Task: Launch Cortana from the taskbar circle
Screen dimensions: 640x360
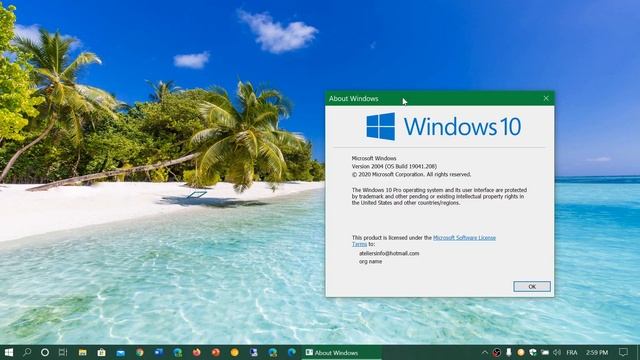Action: pyautogui.click(x=45, y=352)
